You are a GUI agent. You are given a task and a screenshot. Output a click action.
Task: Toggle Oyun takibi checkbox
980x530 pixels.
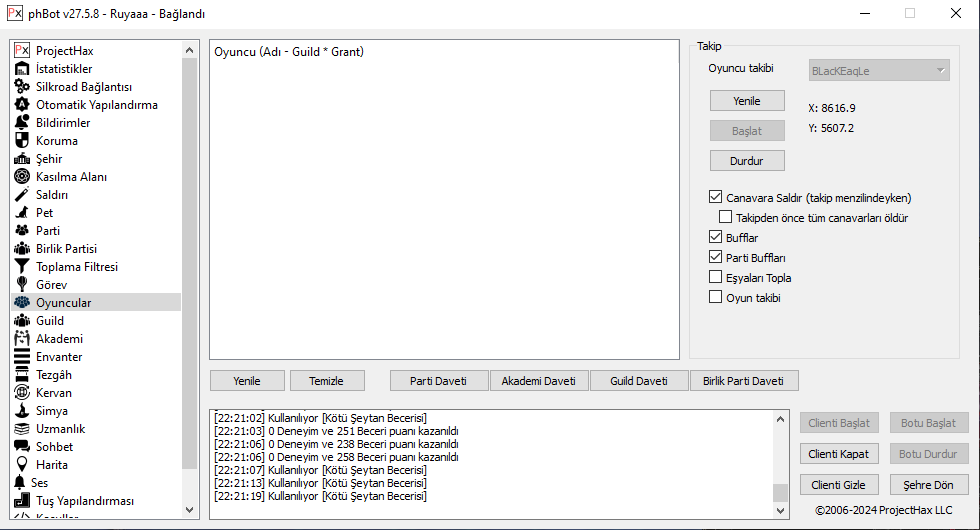point(715,297)
